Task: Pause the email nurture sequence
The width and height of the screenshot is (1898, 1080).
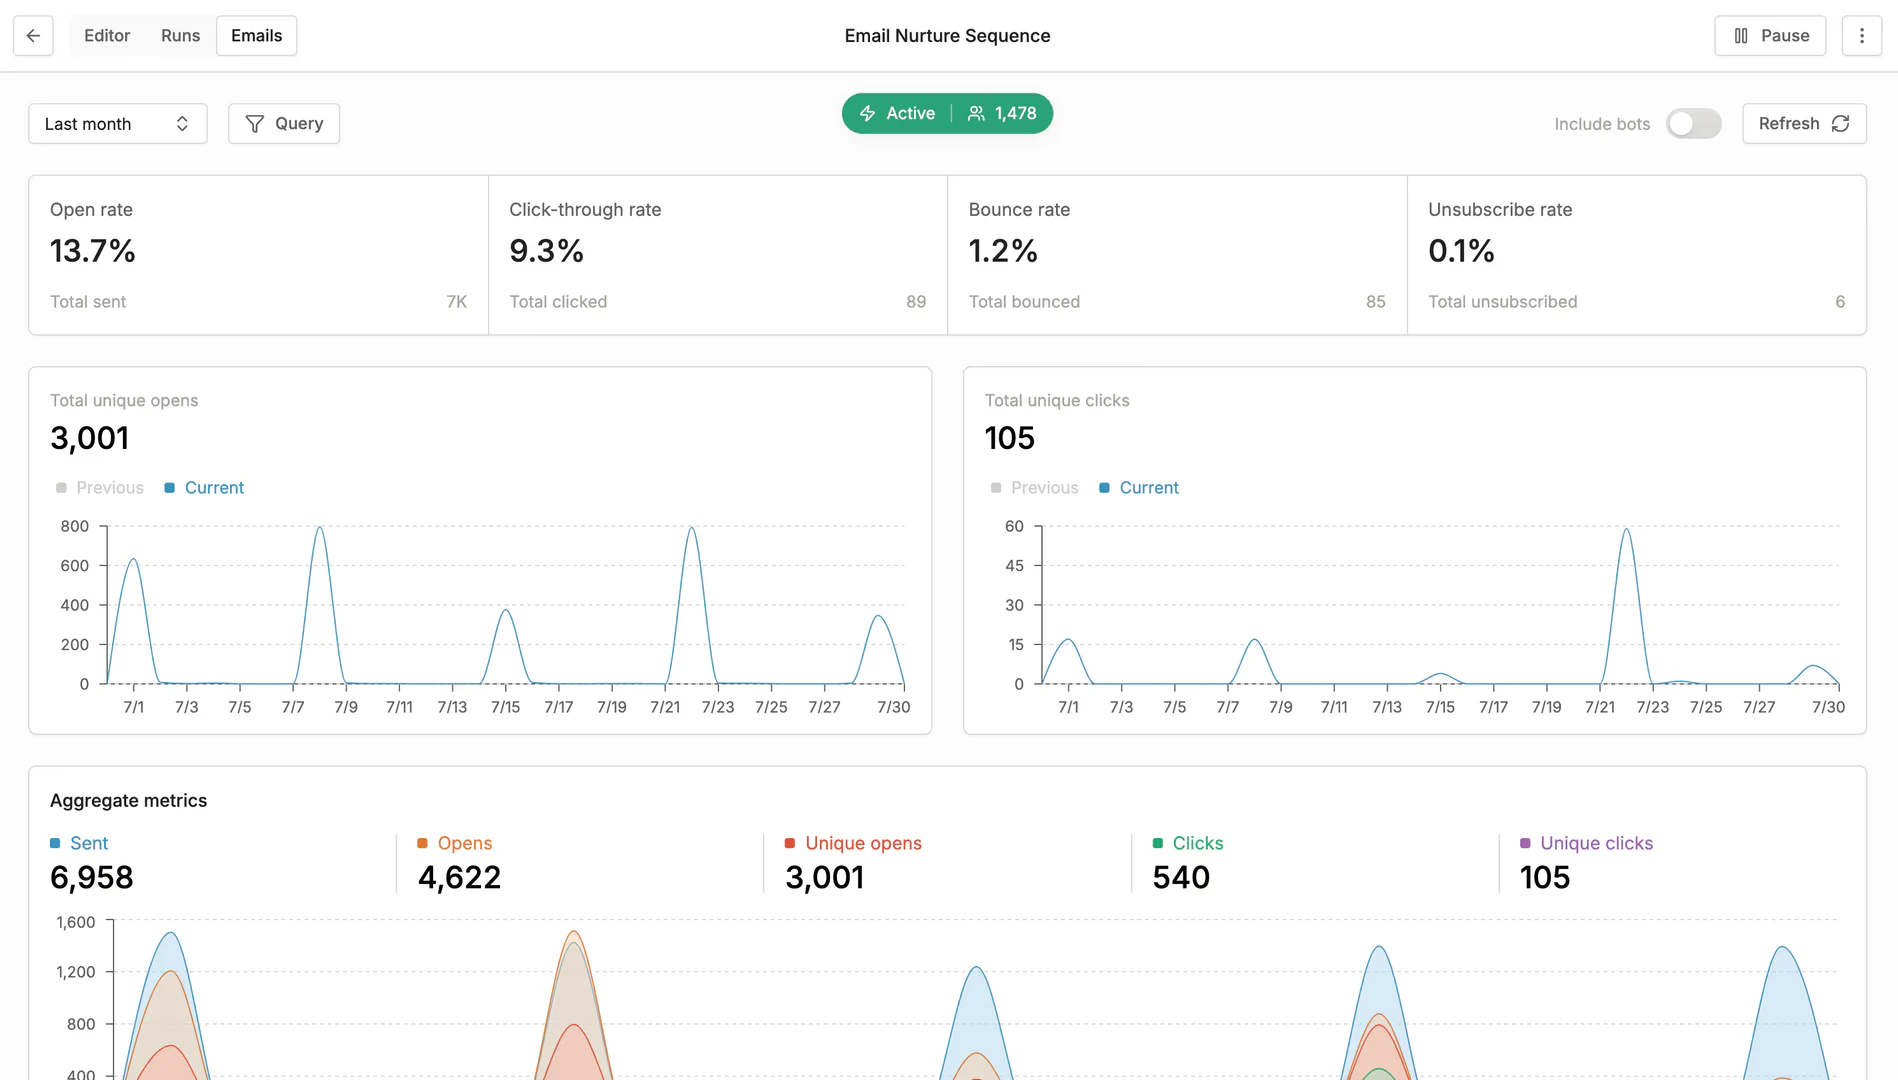Action: click(x=1770, y=35)
